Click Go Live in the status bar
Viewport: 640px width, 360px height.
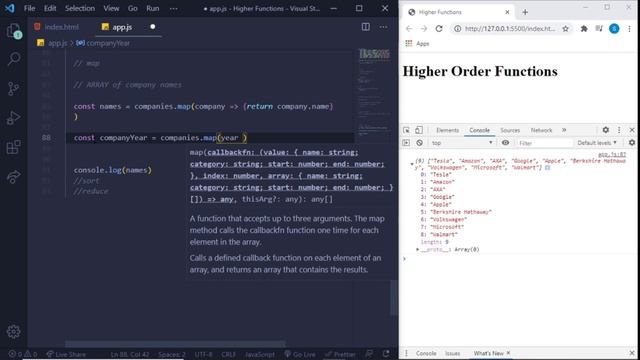(x=300, y=354)
